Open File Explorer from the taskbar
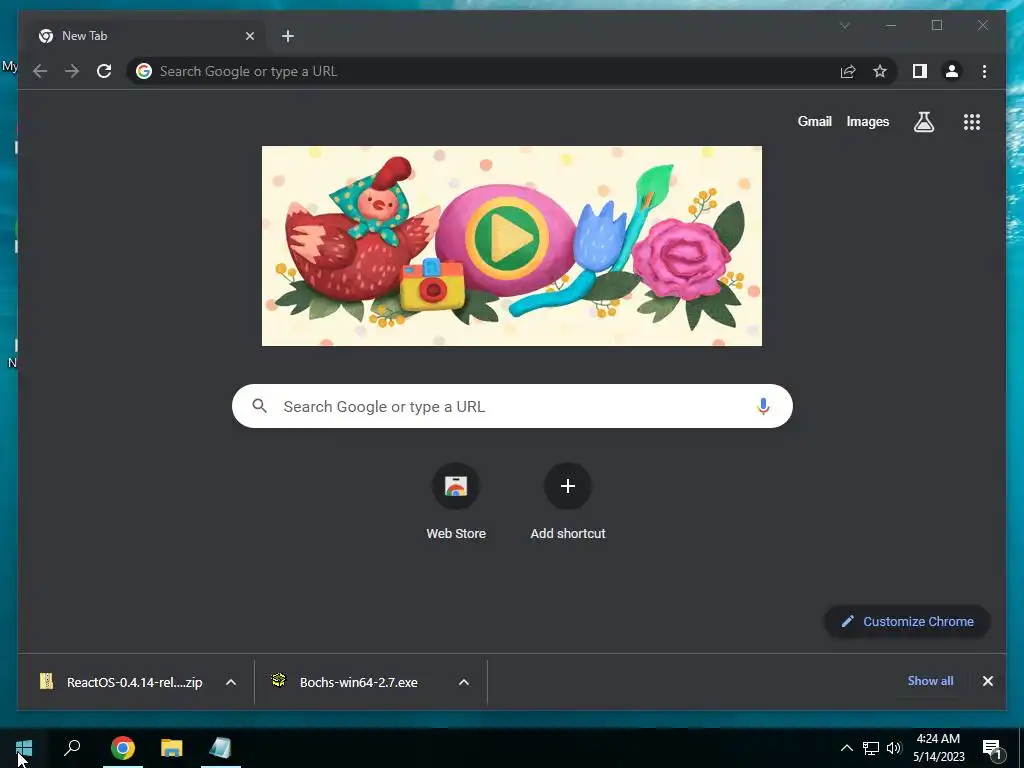 pyautogui.click(x=172, y=748)
